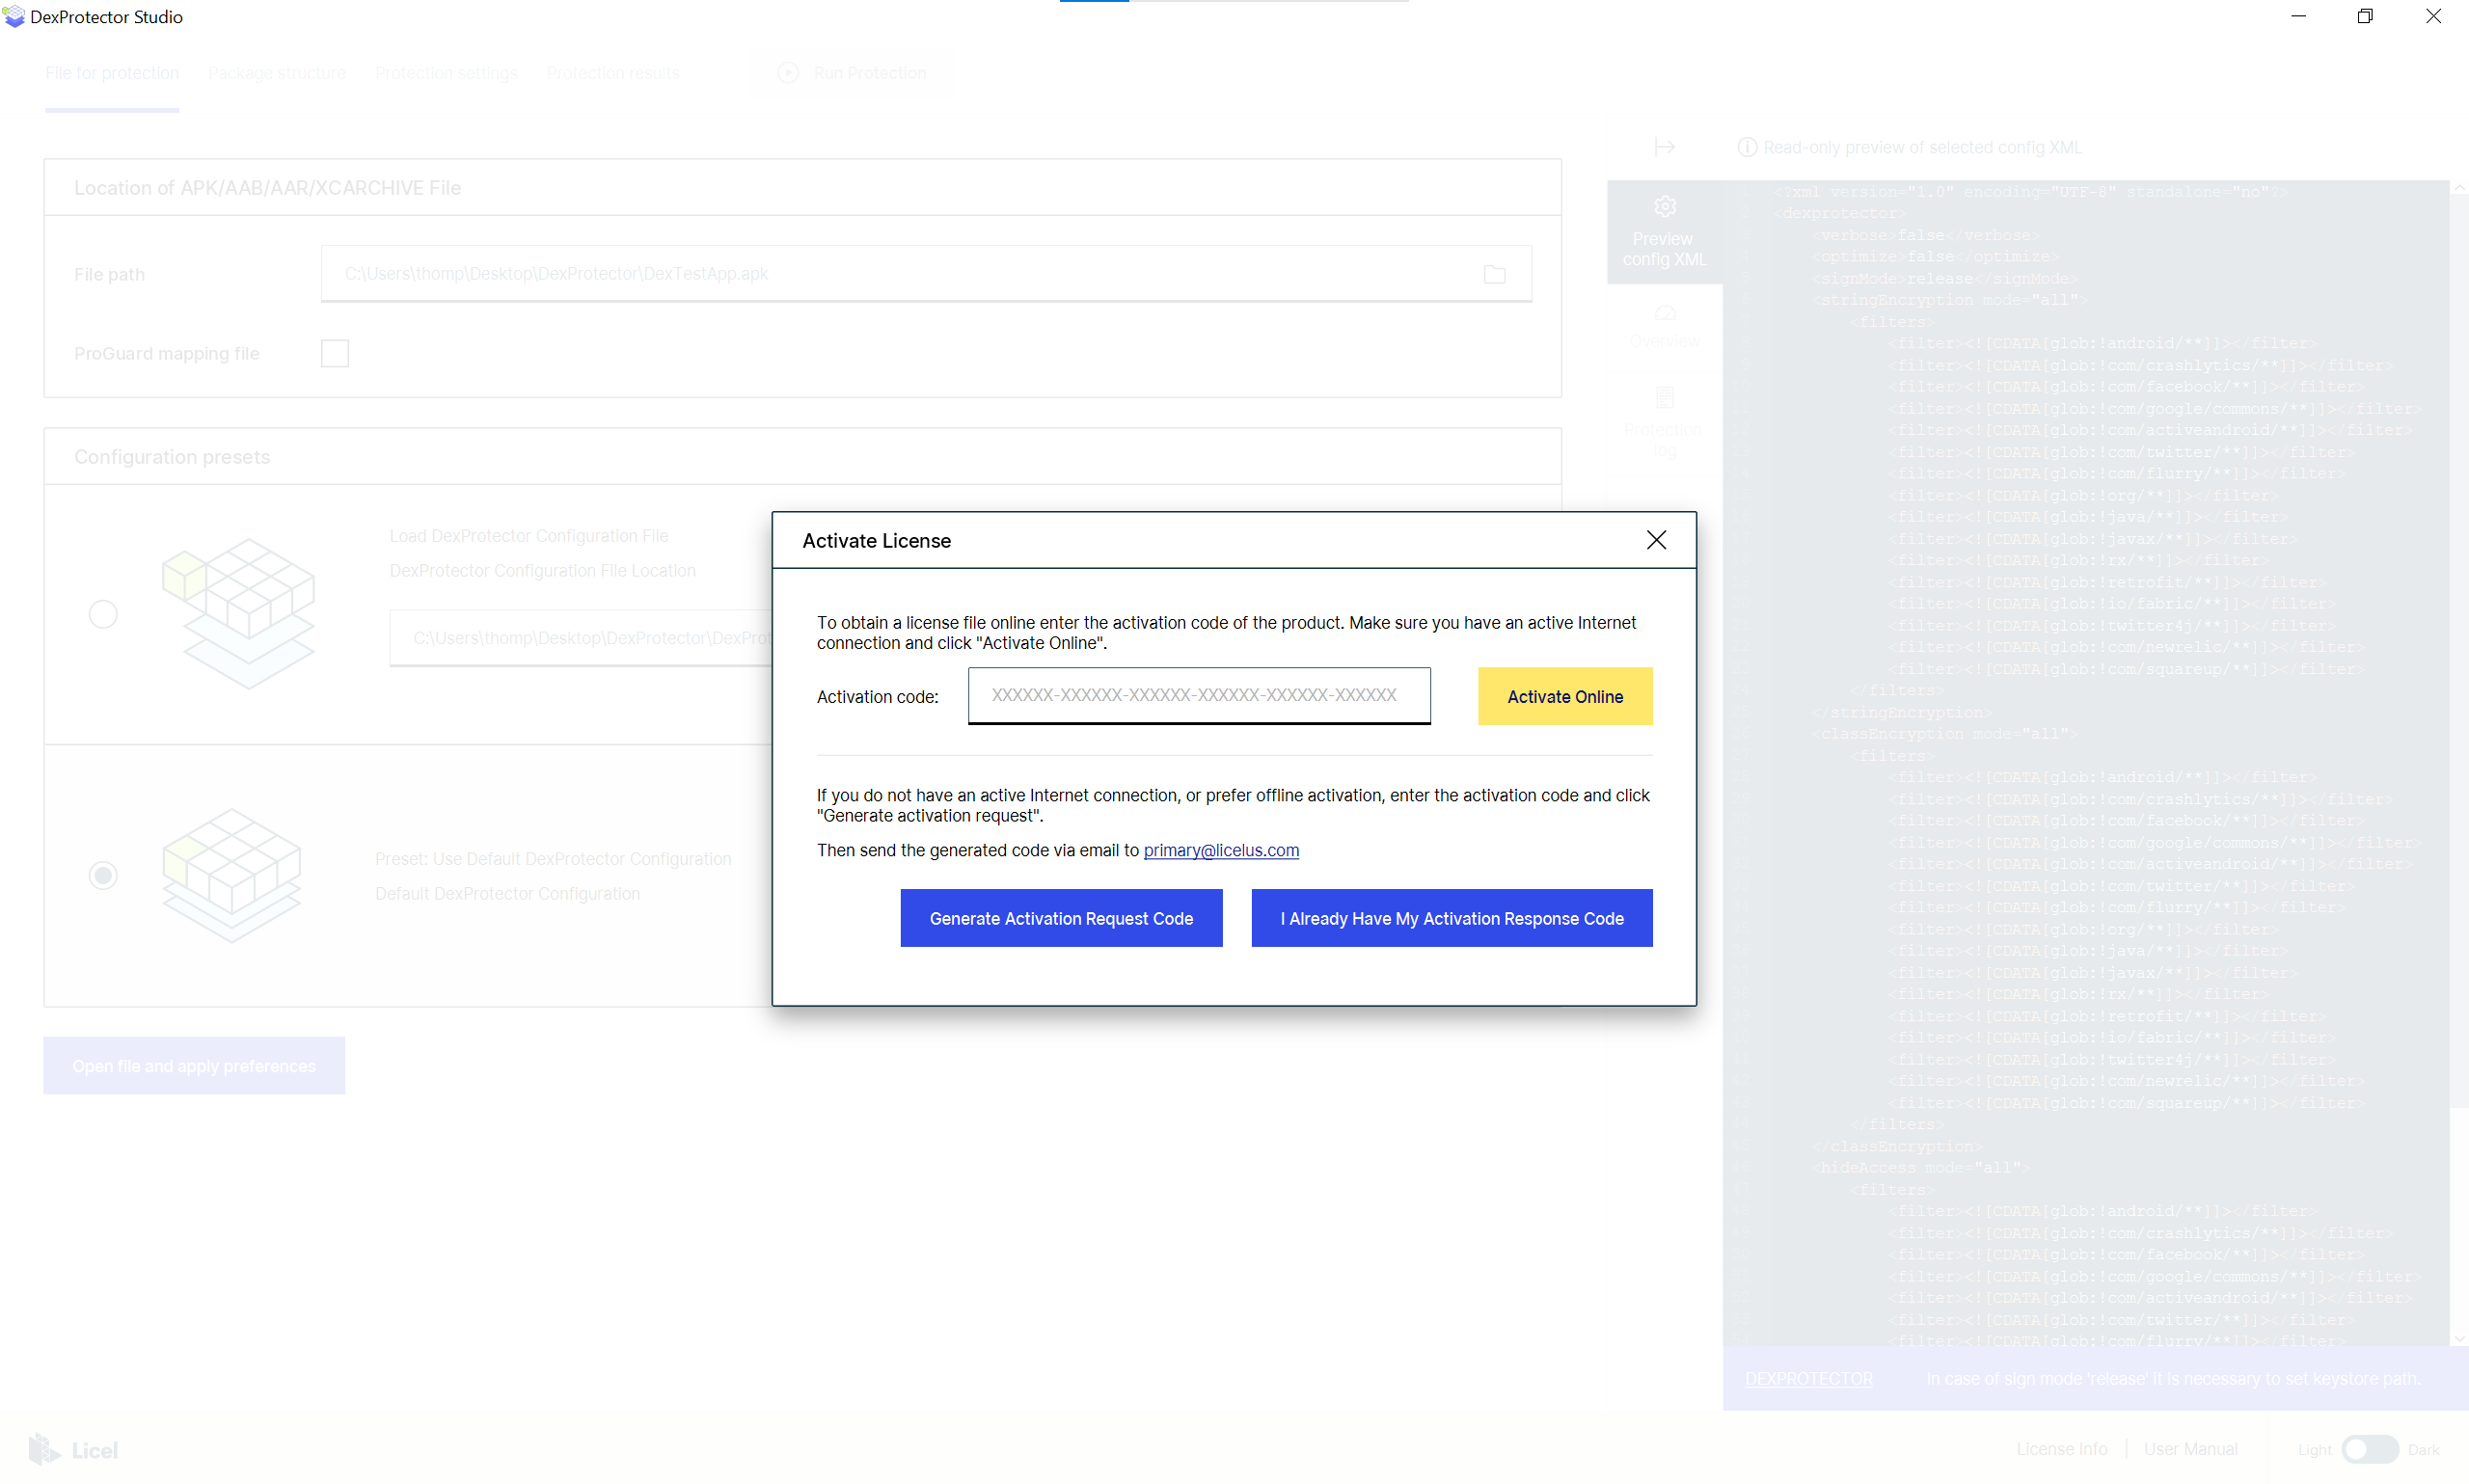Click Generate Activation Request Code

1060,918
